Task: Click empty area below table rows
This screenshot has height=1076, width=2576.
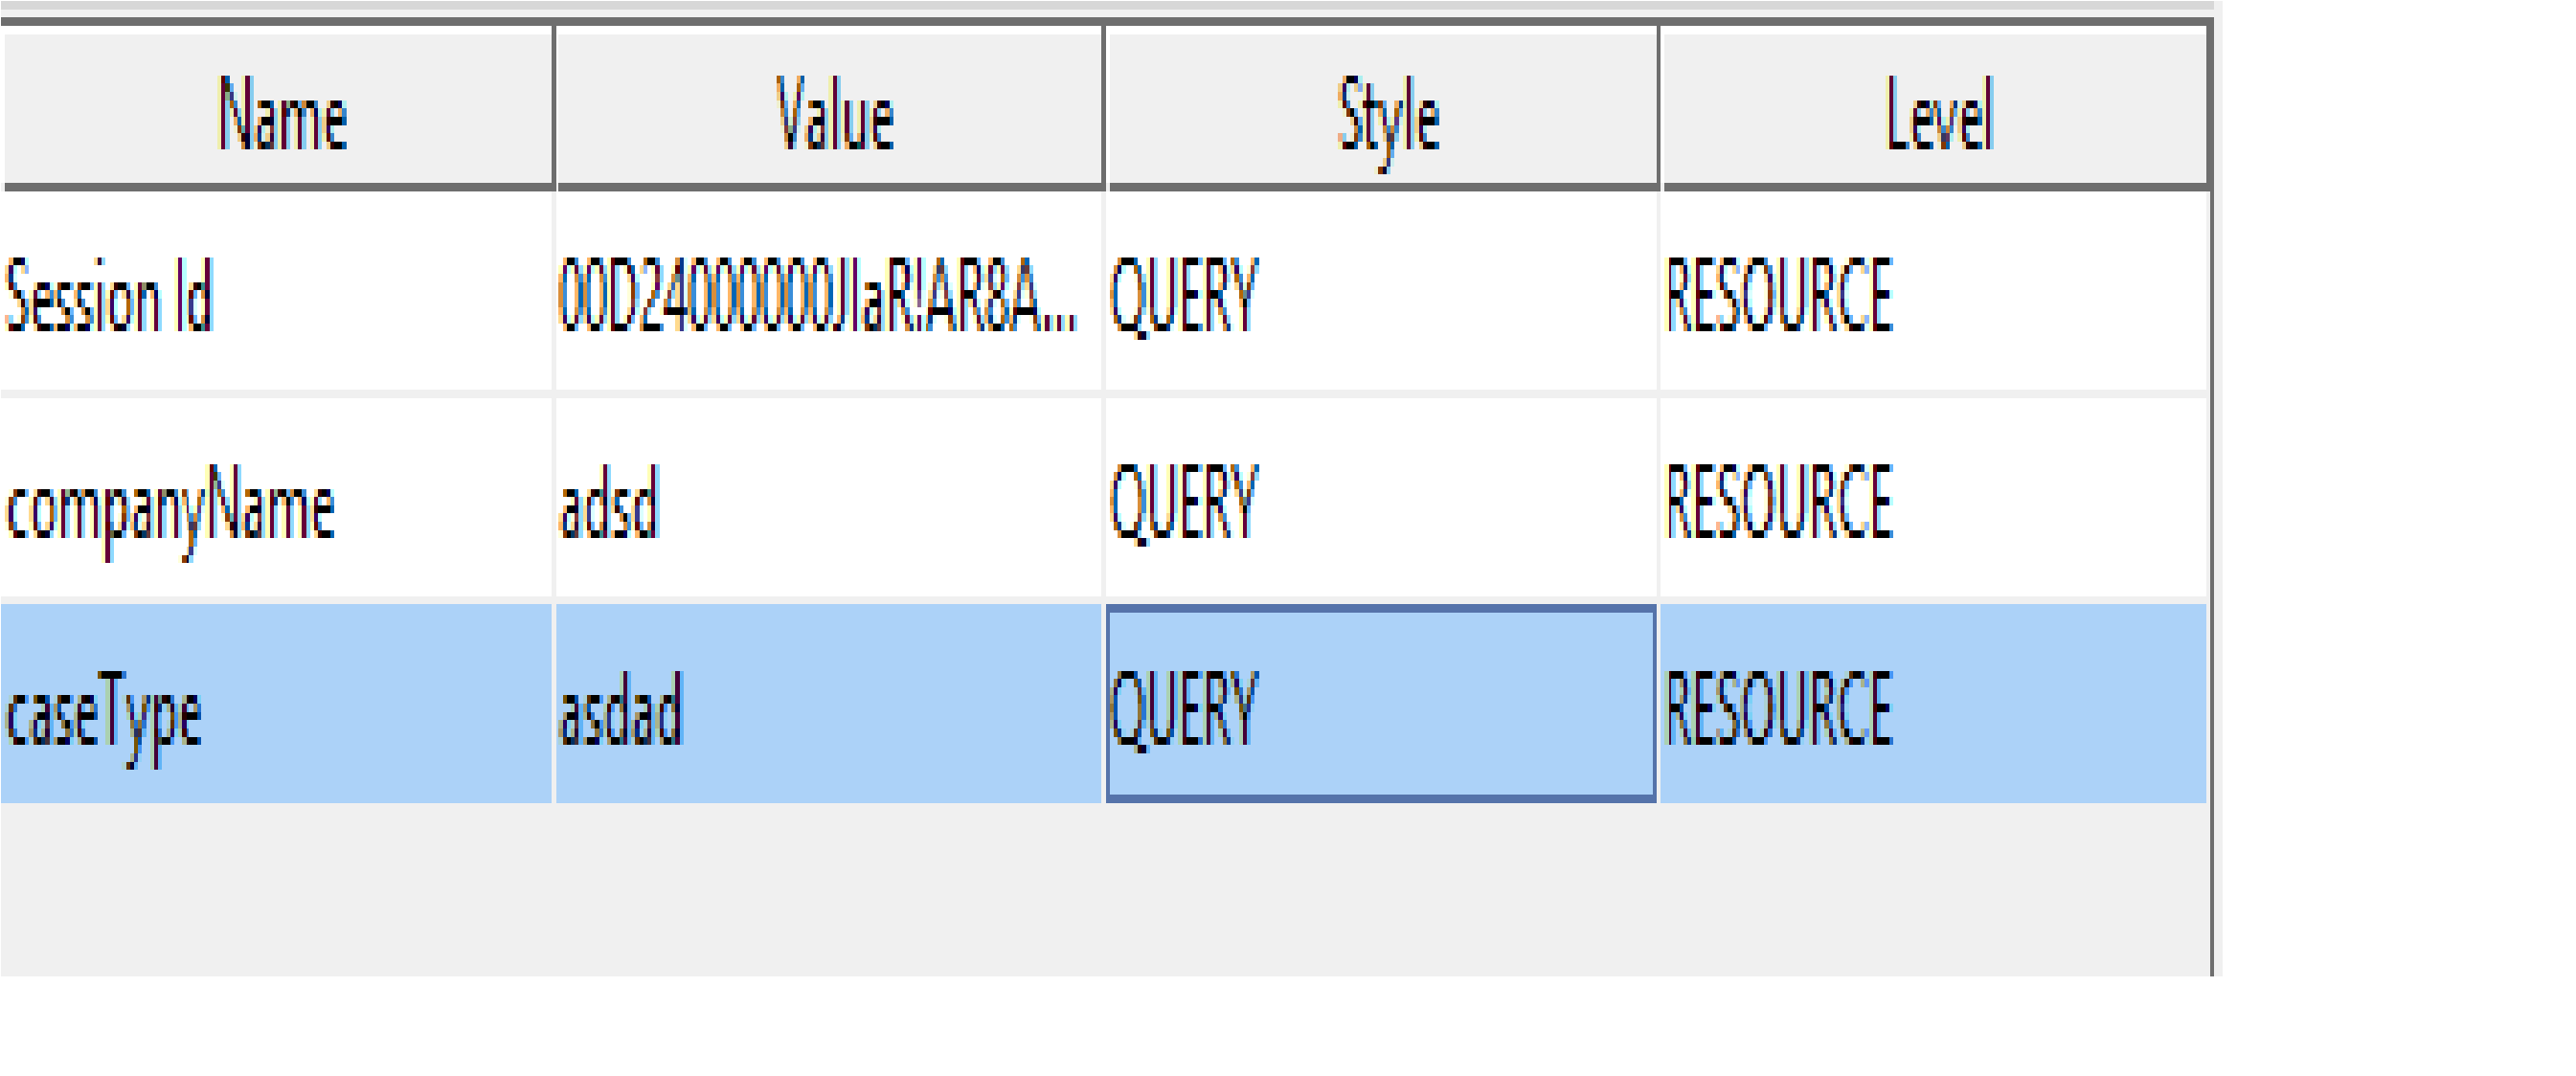Action: (1100, 890)
